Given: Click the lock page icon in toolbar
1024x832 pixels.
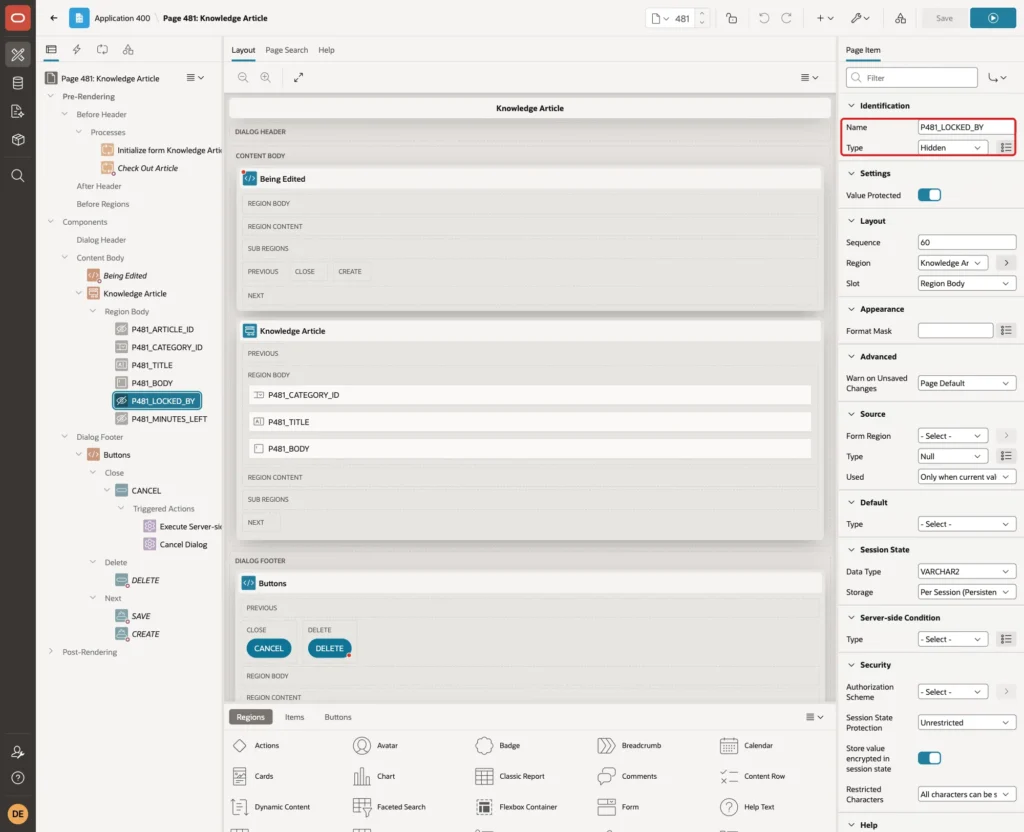Looking at the screenshot, I should (x=731, y=18).
